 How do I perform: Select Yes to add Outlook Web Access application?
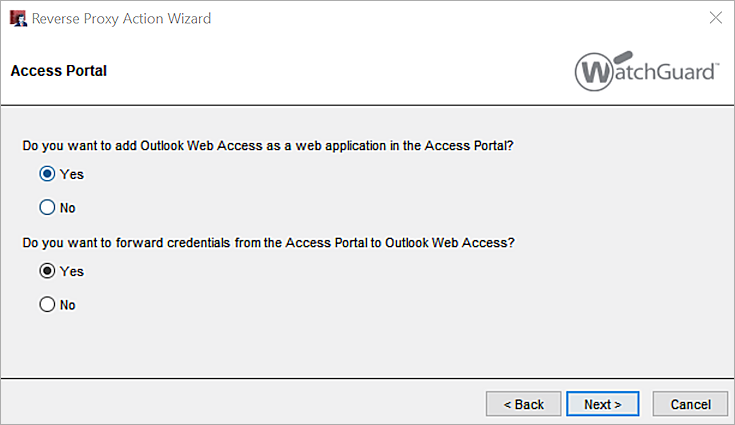coord(47,174)
